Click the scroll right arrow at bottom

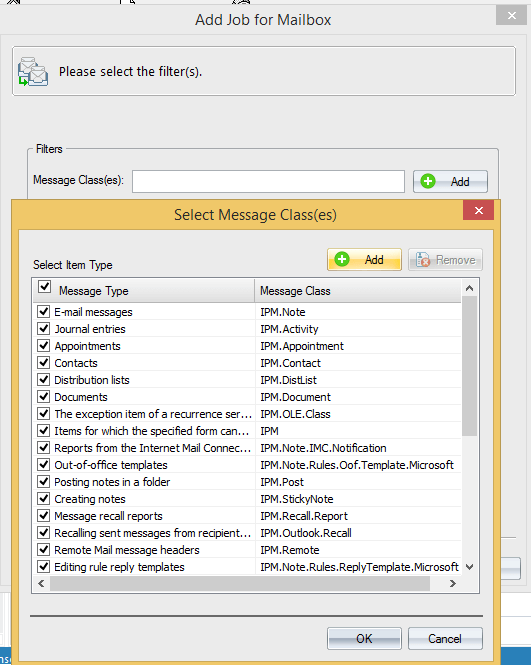tap(453, 584)
